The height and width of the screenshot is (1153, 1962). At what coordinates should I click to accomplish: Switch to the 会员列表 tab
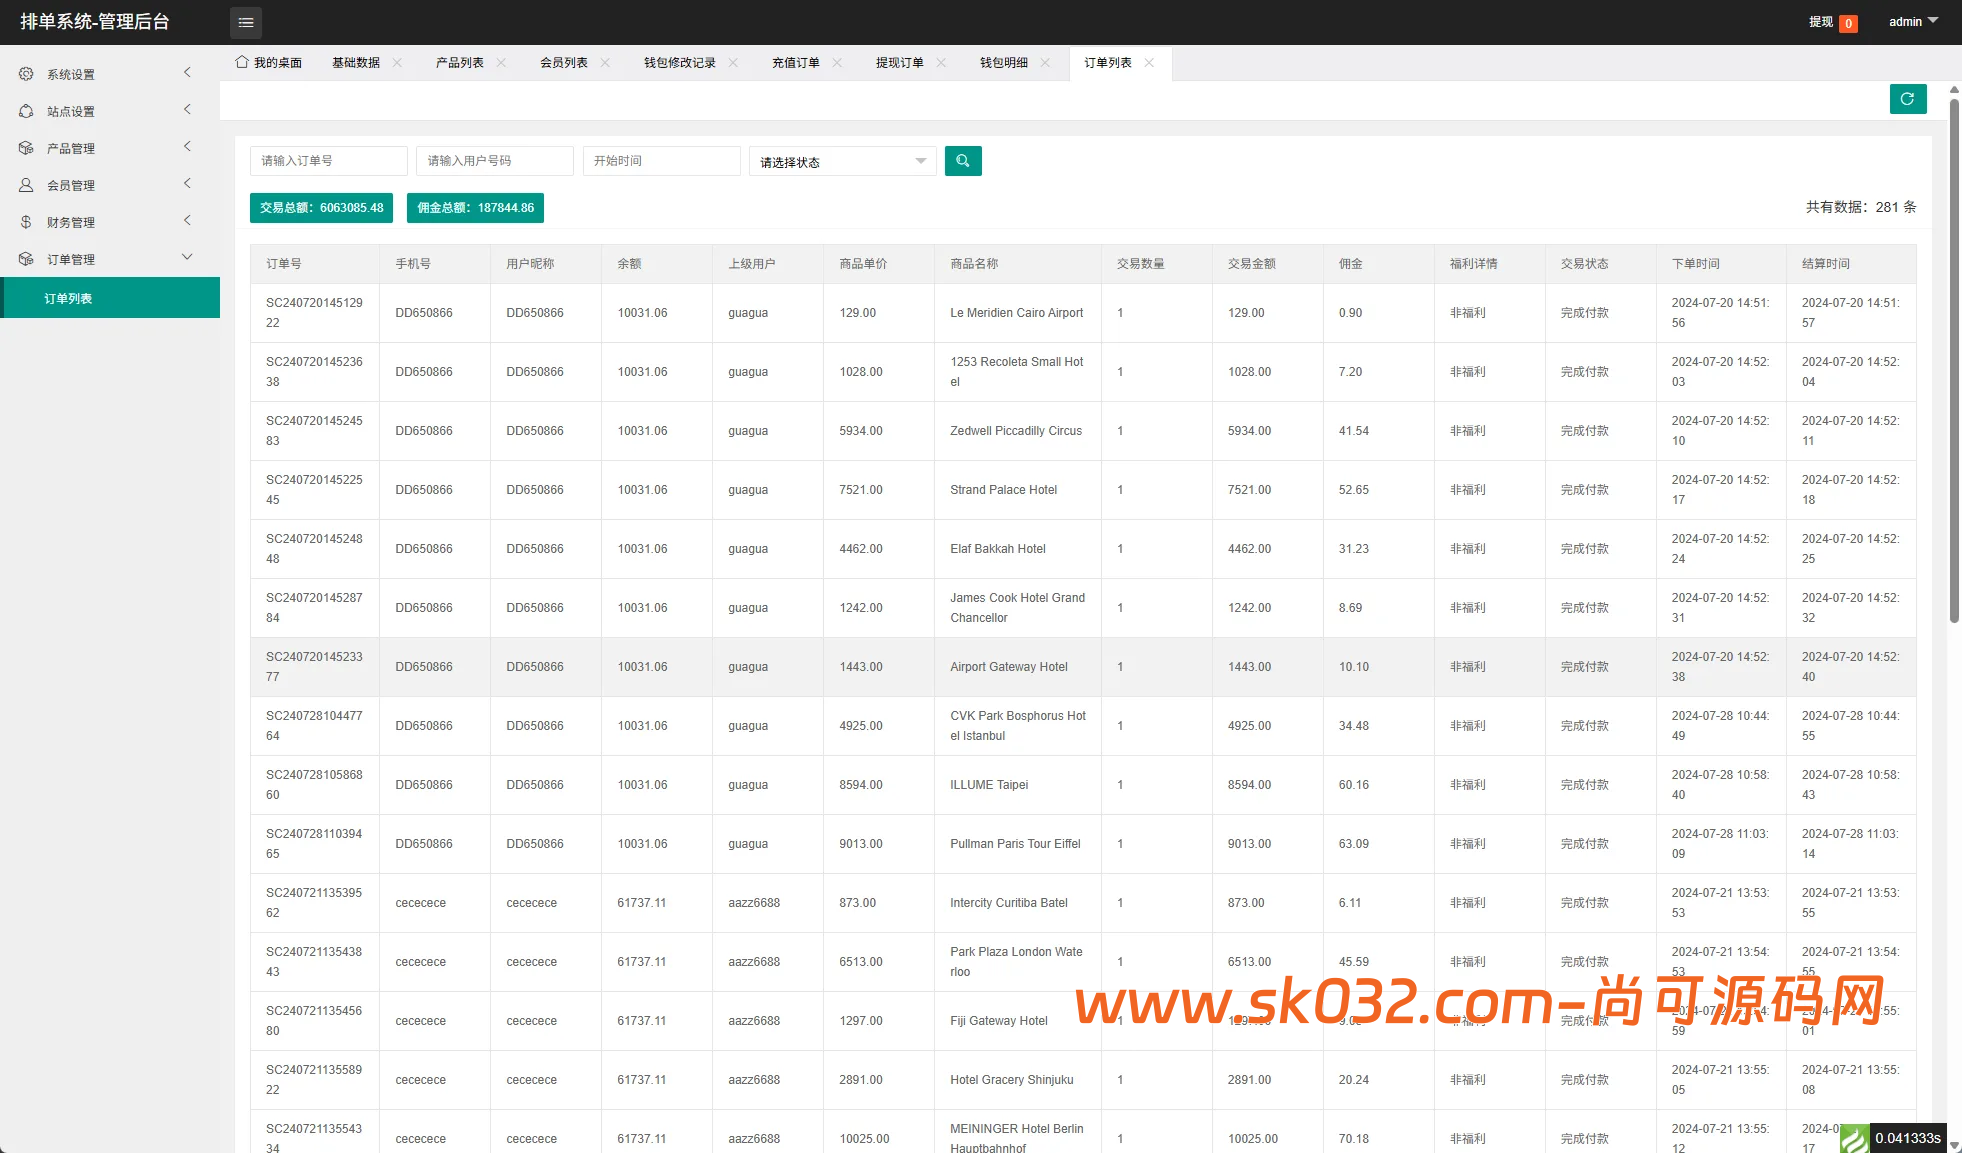[563, 62]
